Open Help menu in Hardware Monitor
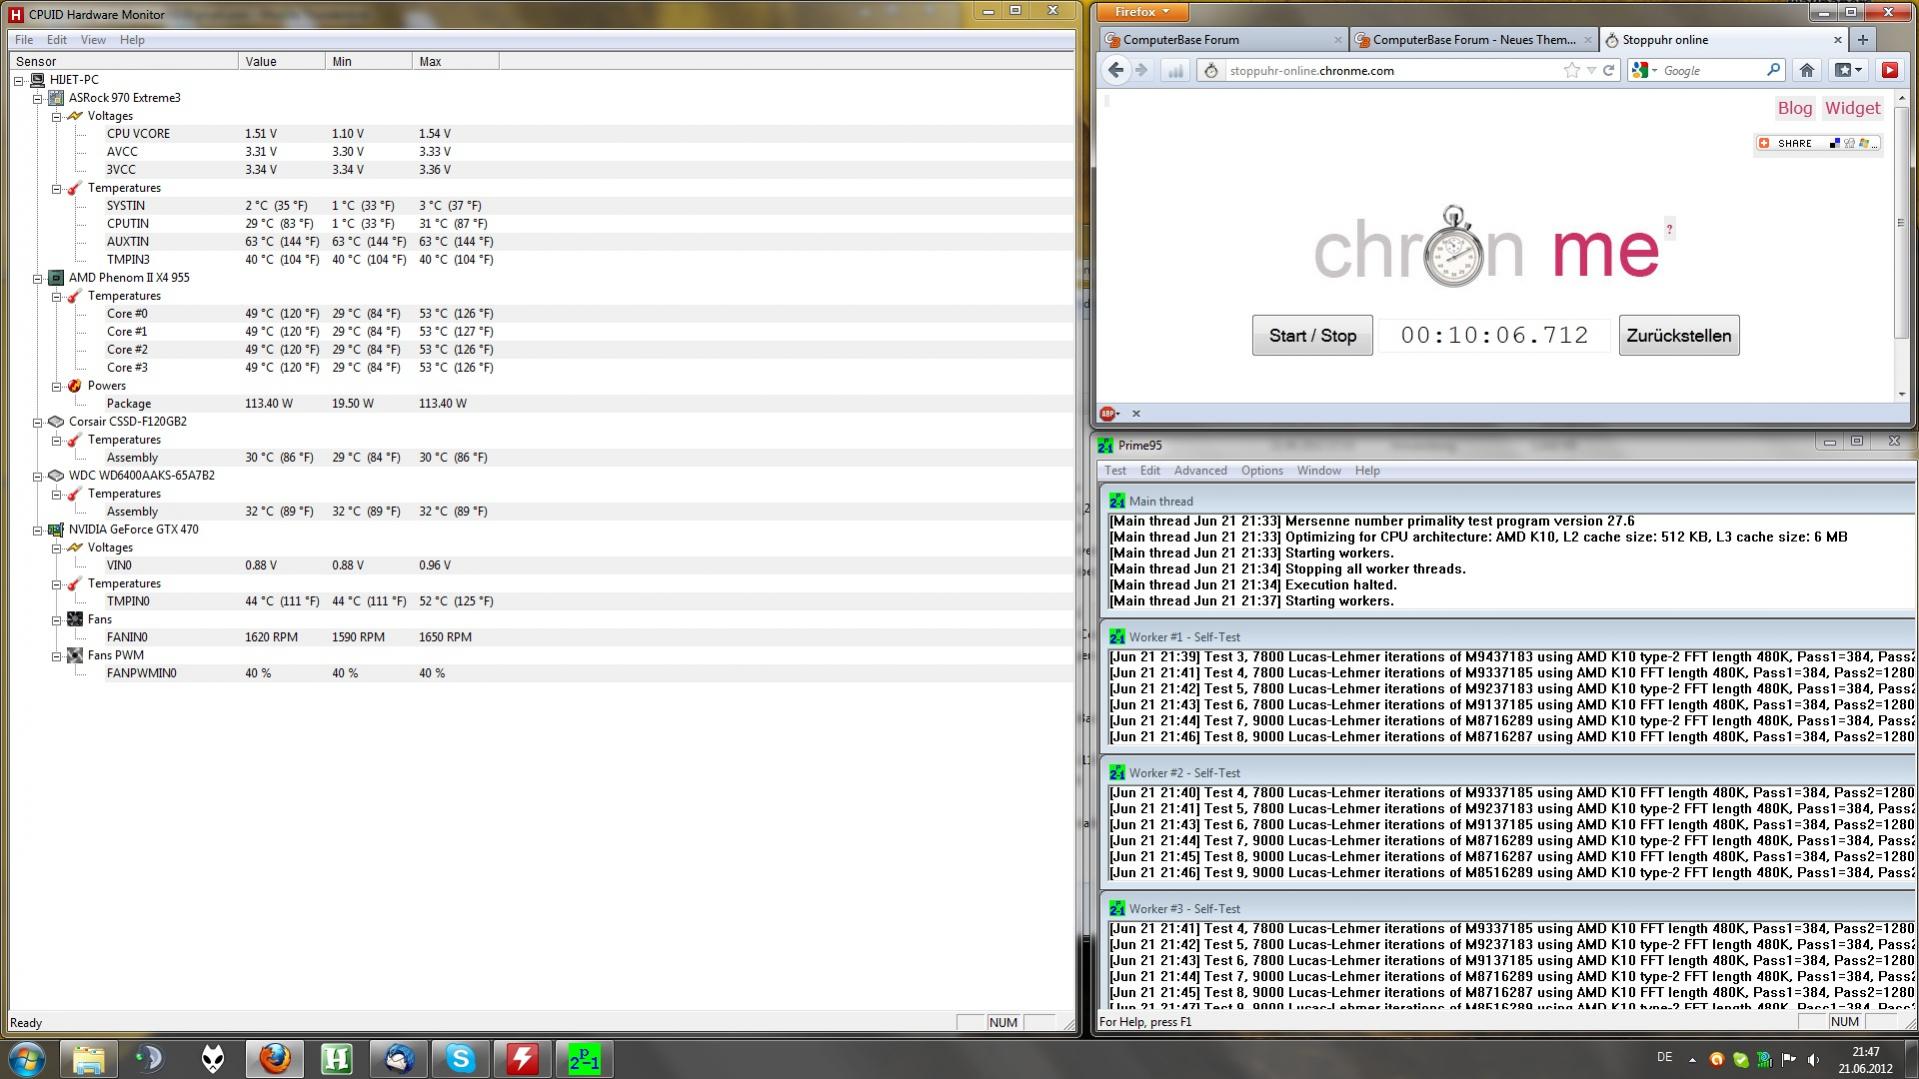The width and height of the screenshot is (1919, 1079). (x=132, y=40)
